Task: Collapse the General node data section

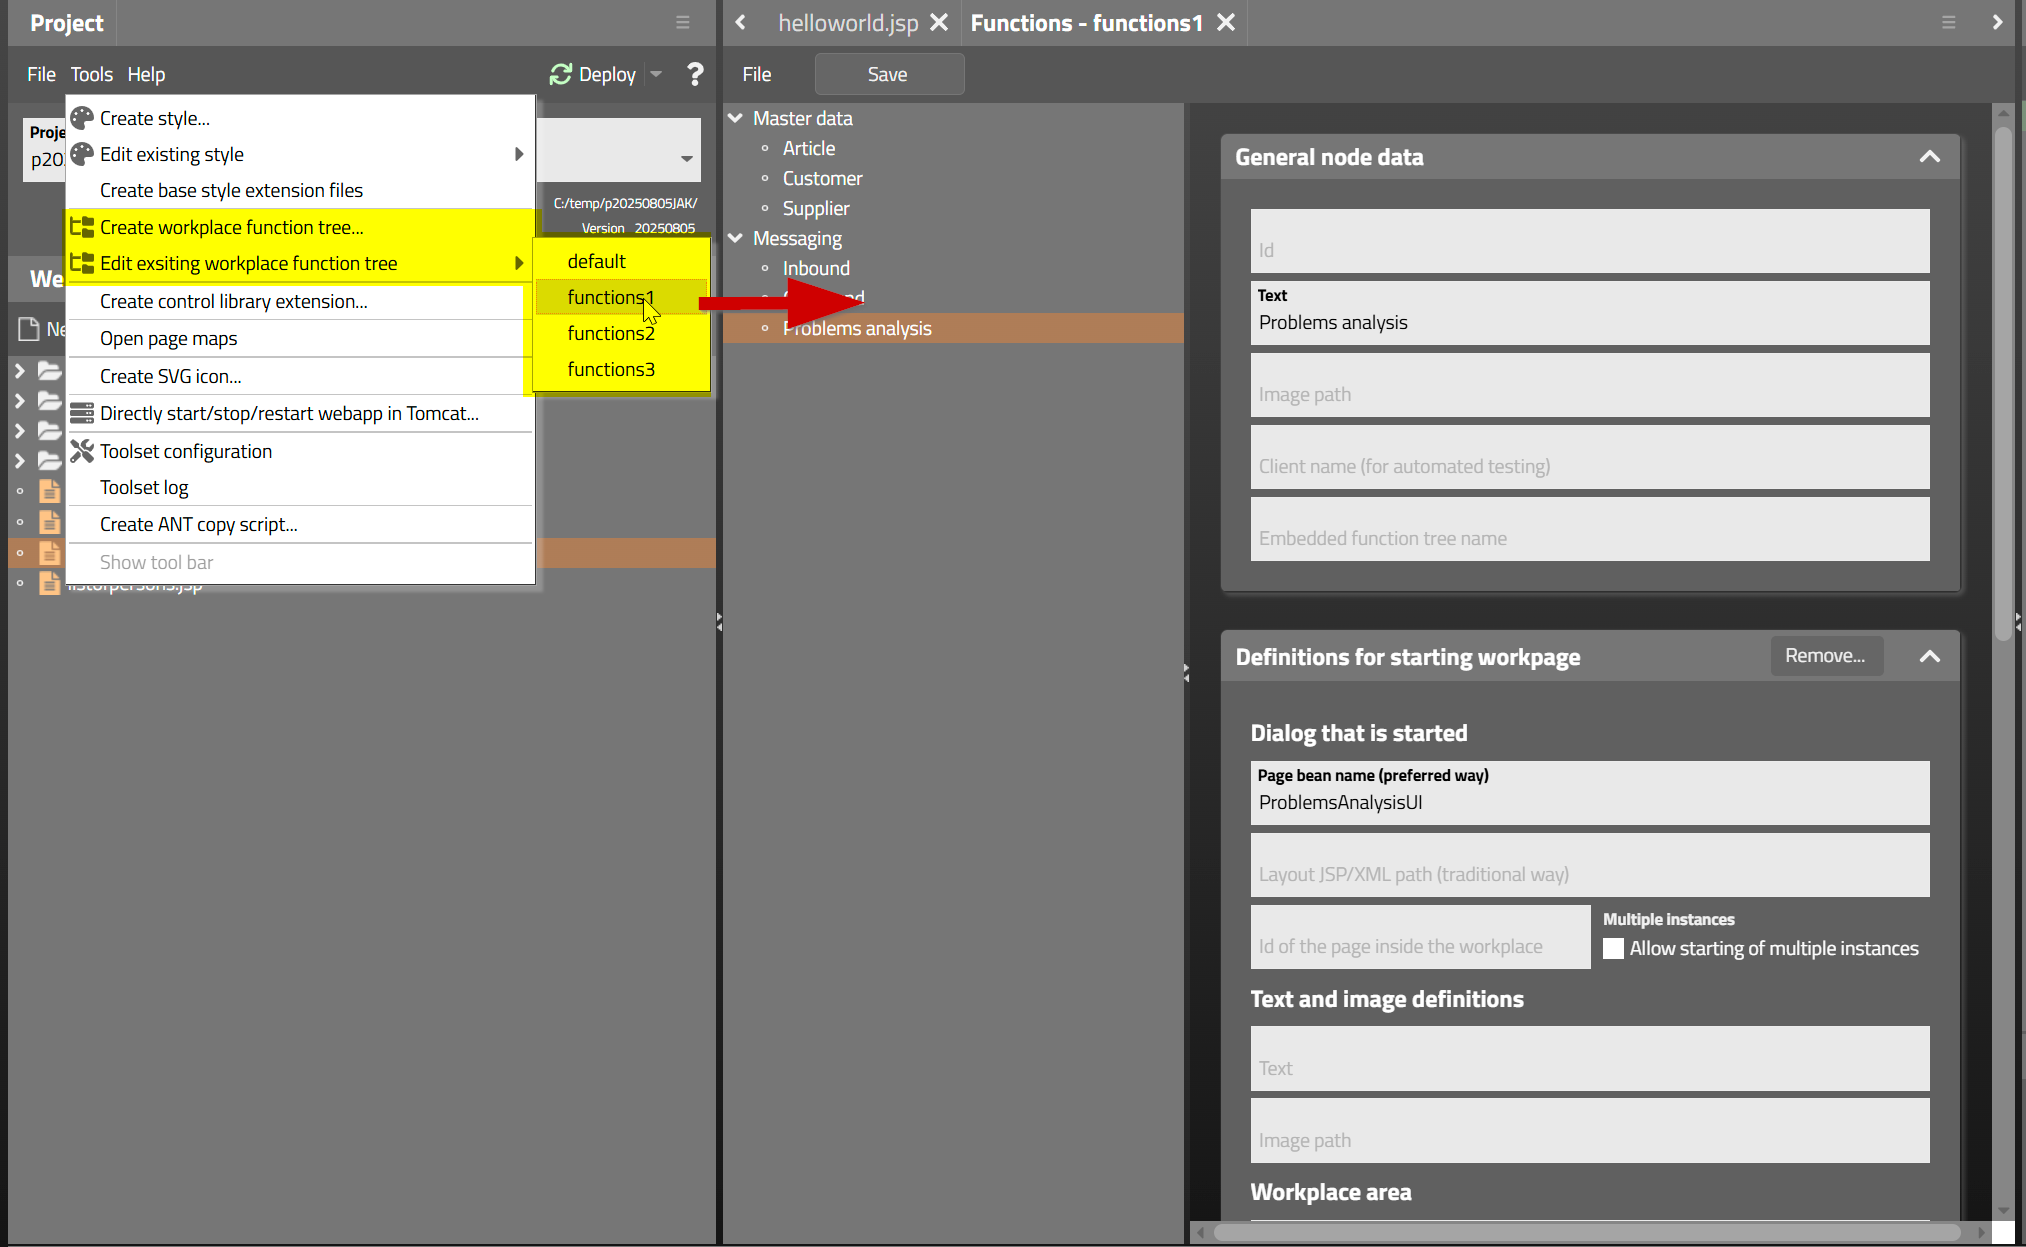Action: click(x=1929, y=157)
